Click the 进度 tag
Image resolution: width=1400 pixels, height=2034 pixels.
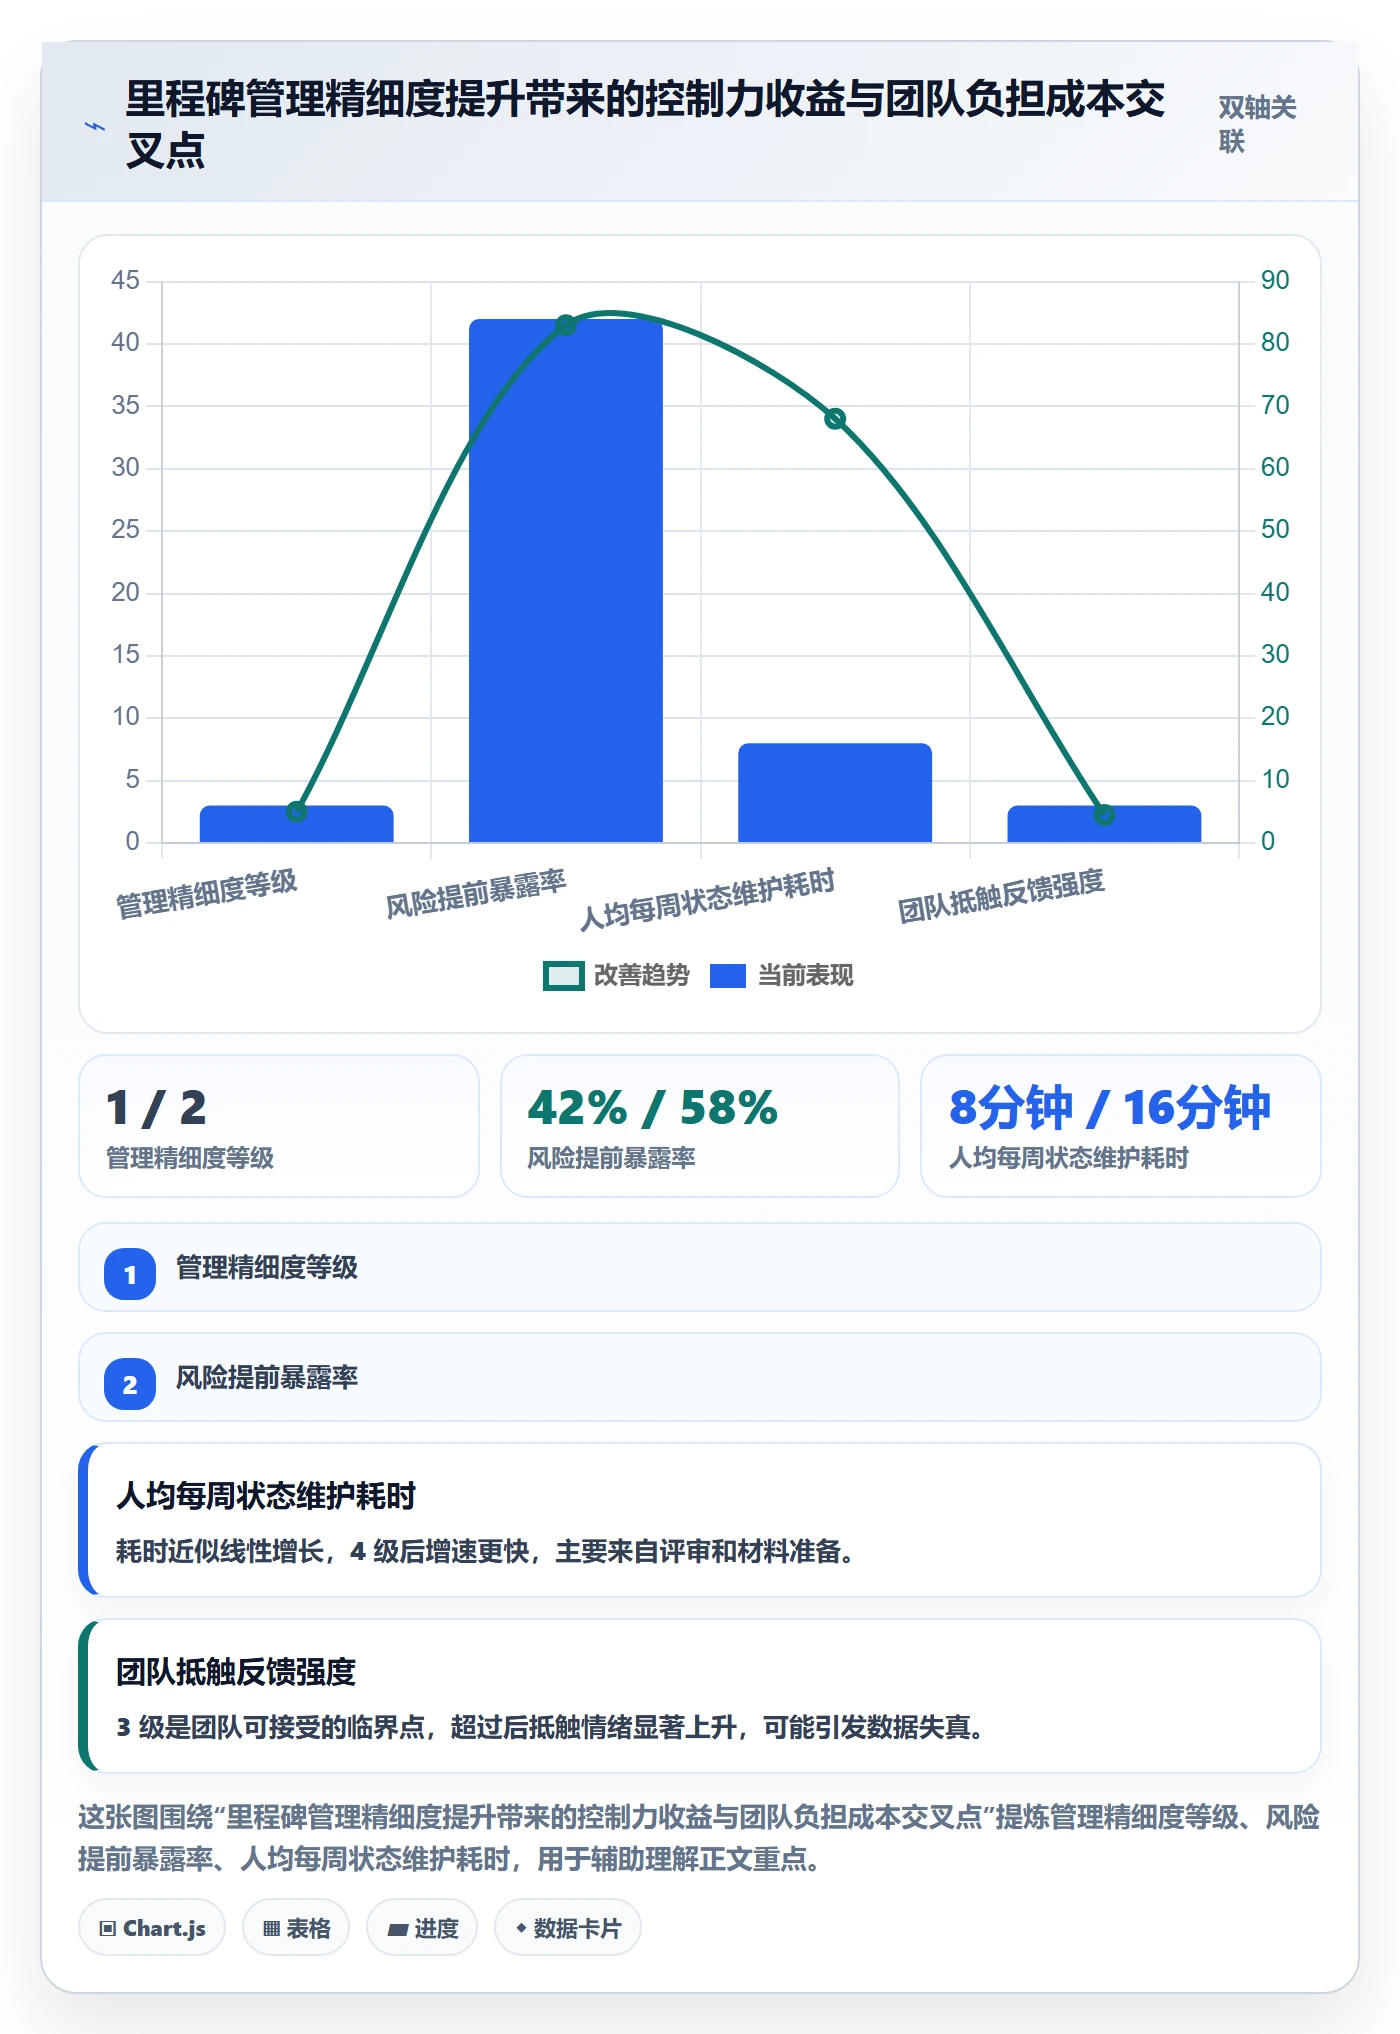pos(424,1928)
